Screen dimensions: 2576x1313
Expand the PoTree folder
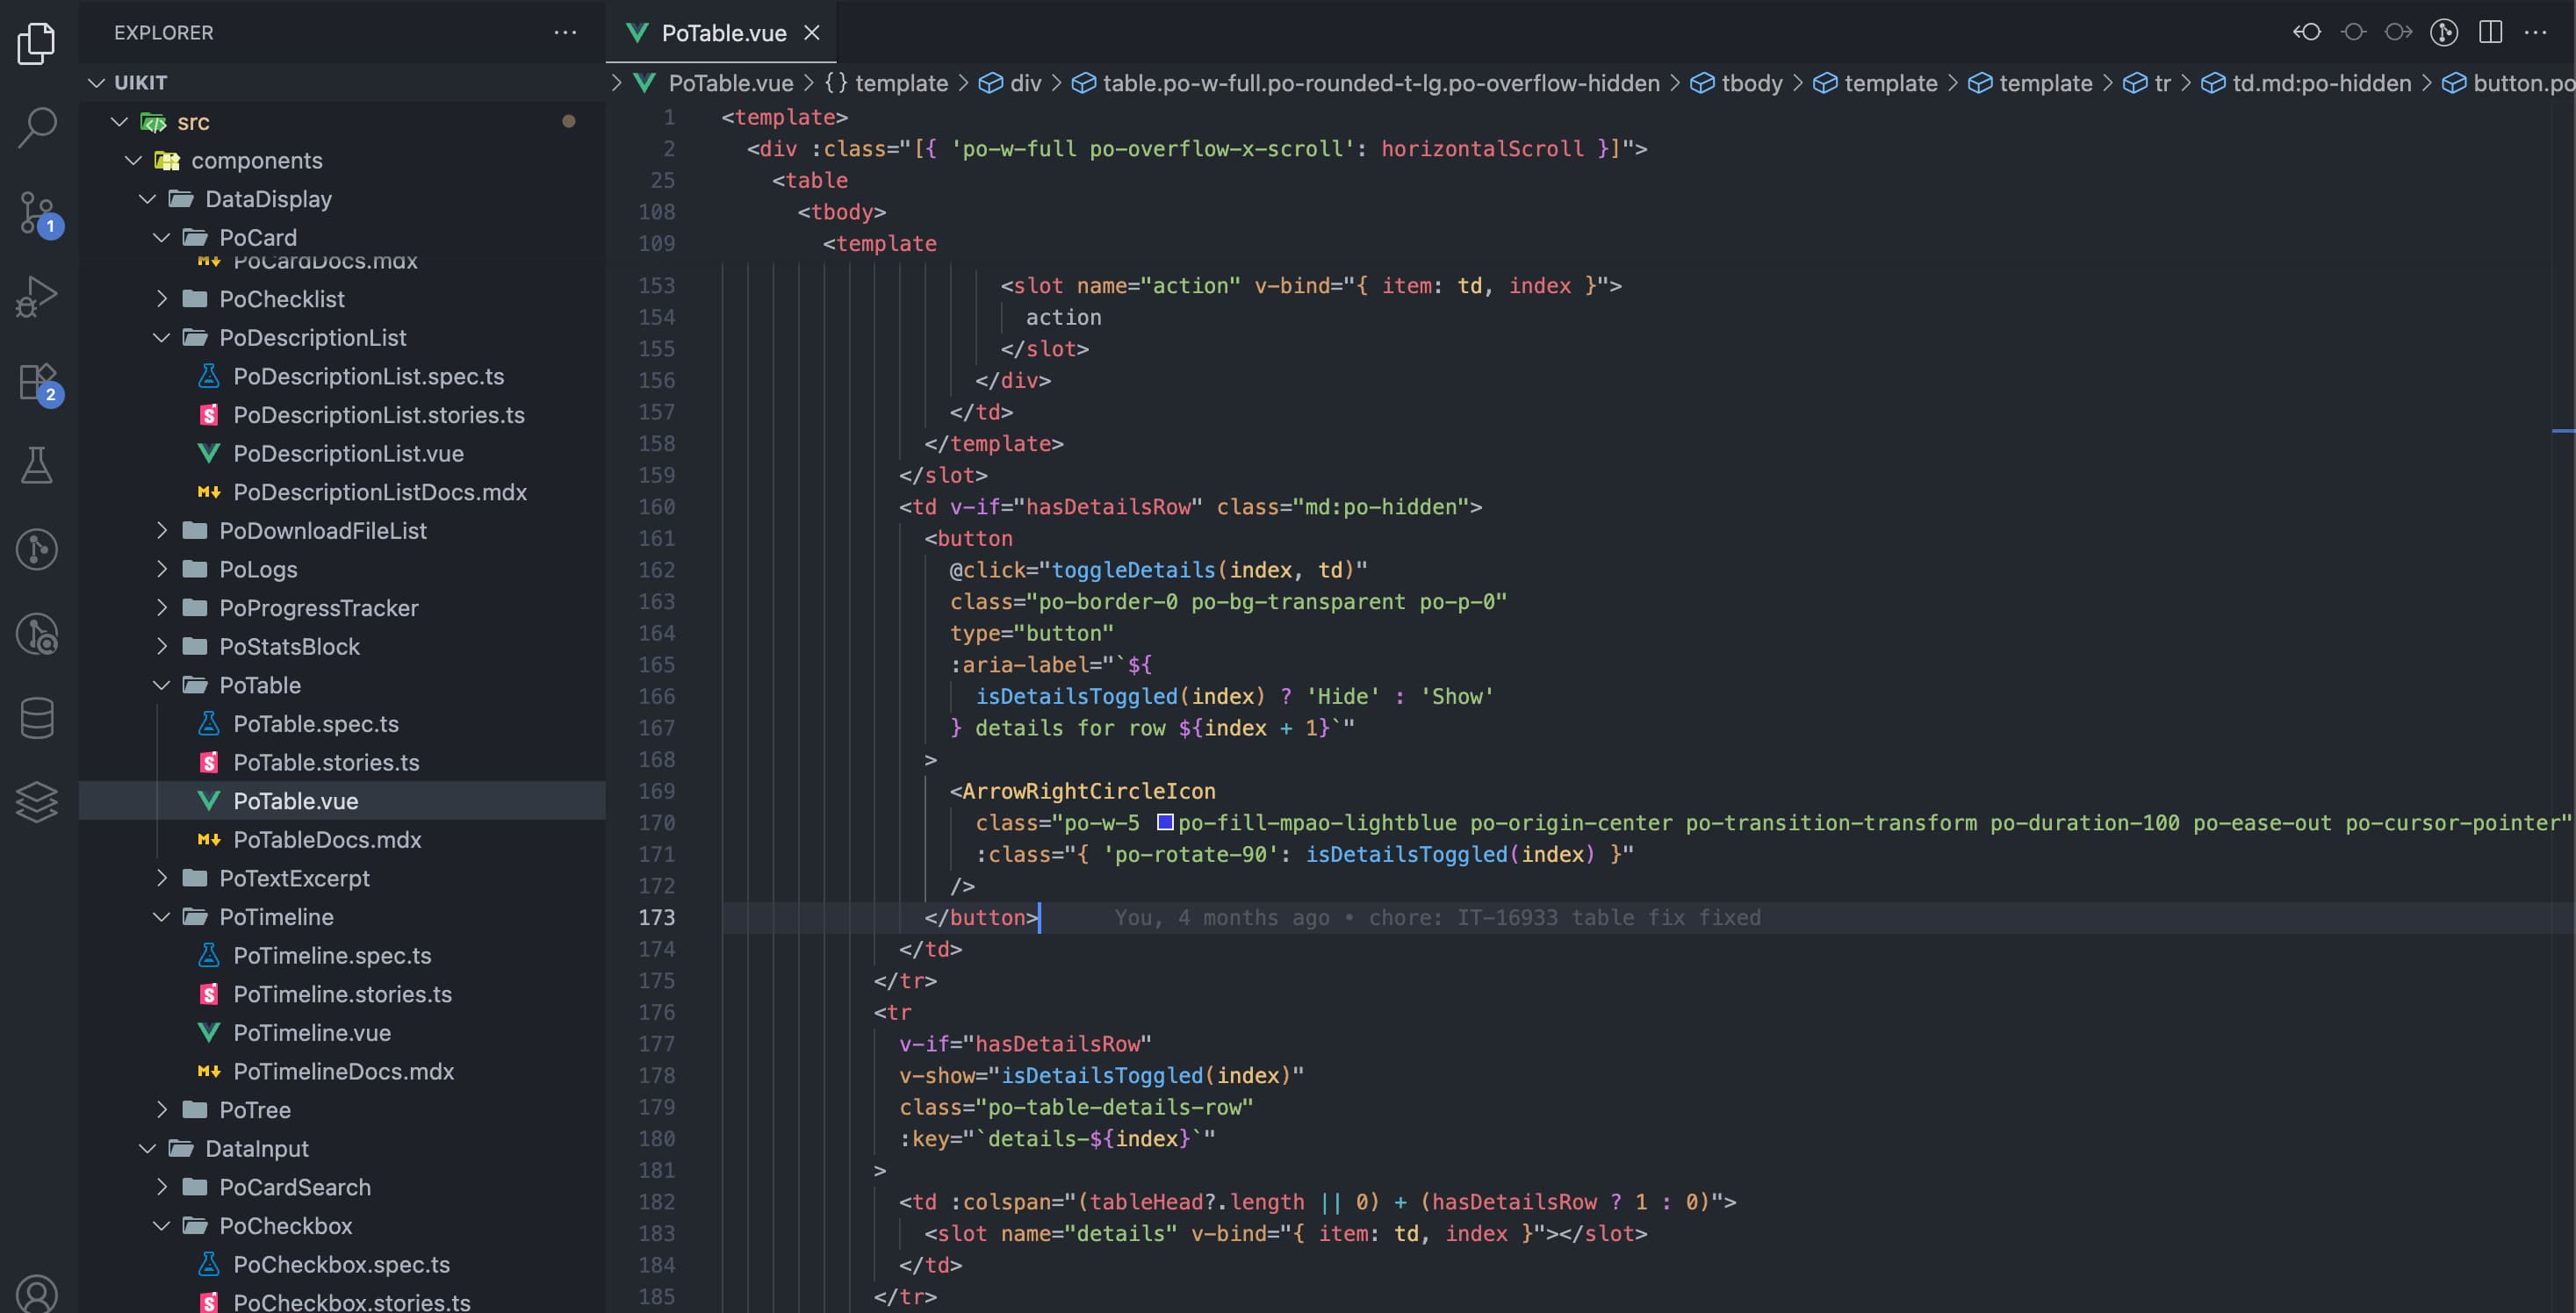[162, 1110]
